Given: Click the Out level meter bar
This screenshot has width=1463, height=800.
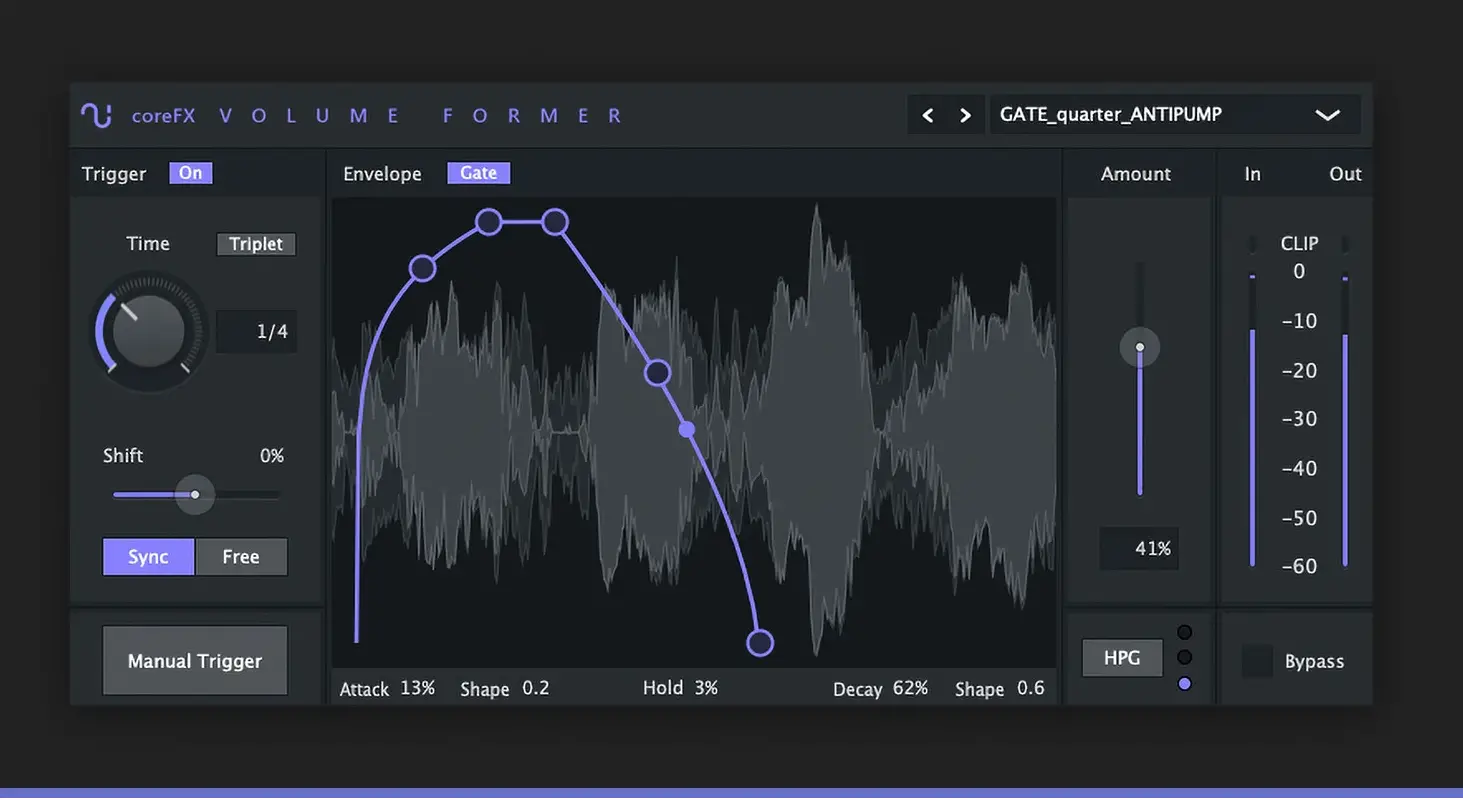Looking at the screenshot, I should pos(1345,450).
